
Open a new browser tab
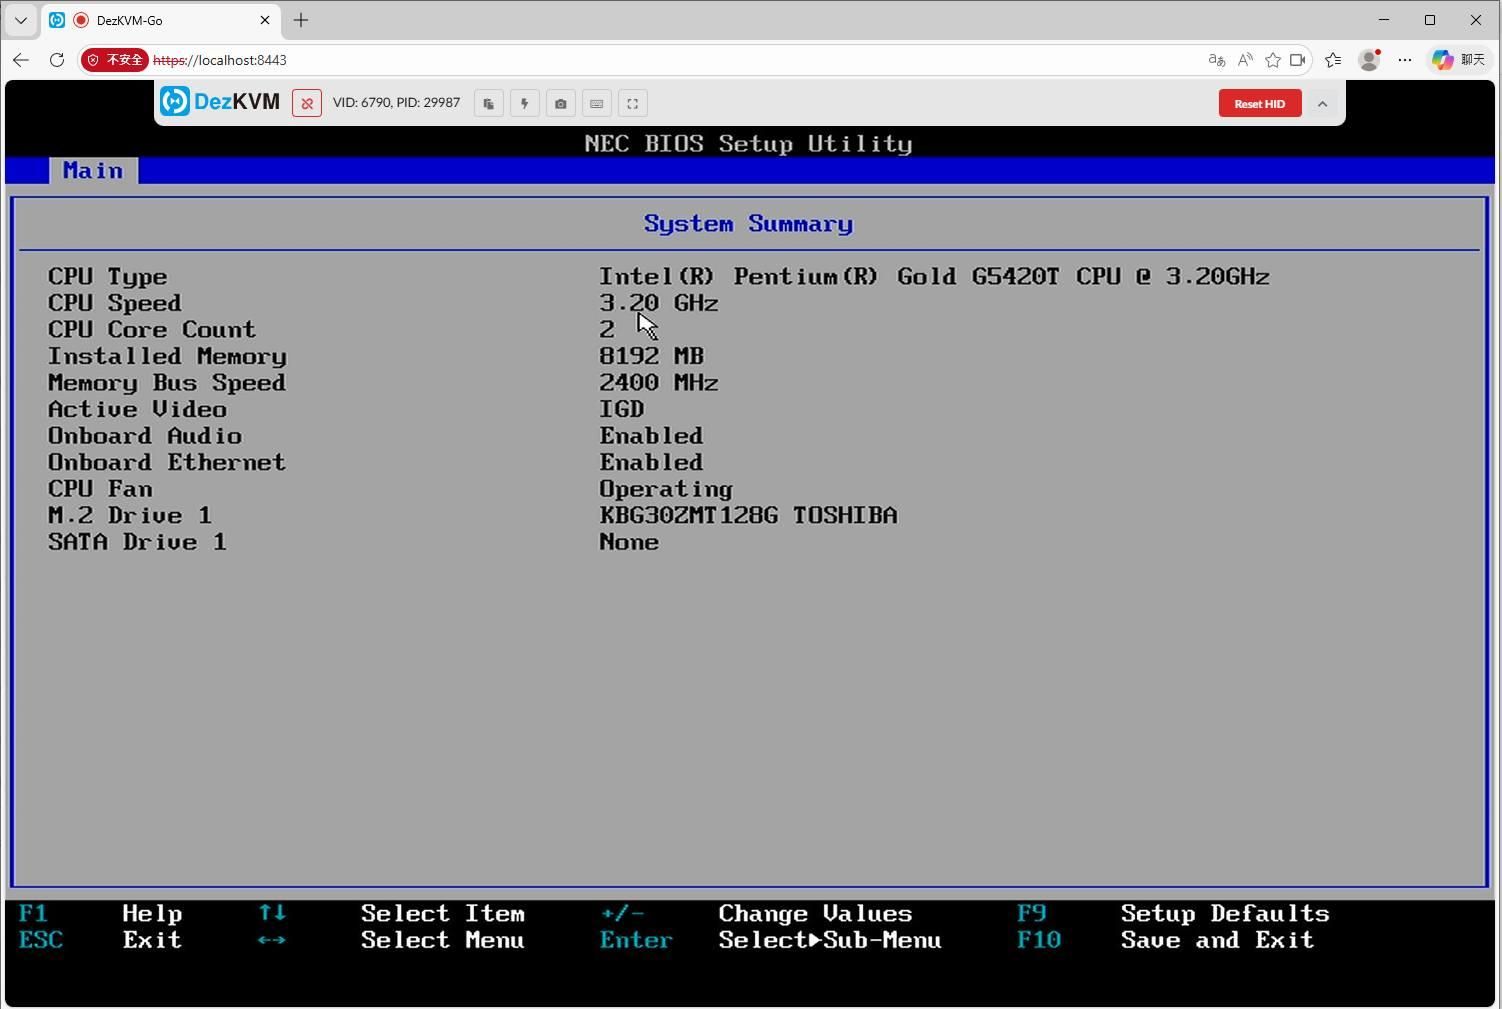[301, 20]
